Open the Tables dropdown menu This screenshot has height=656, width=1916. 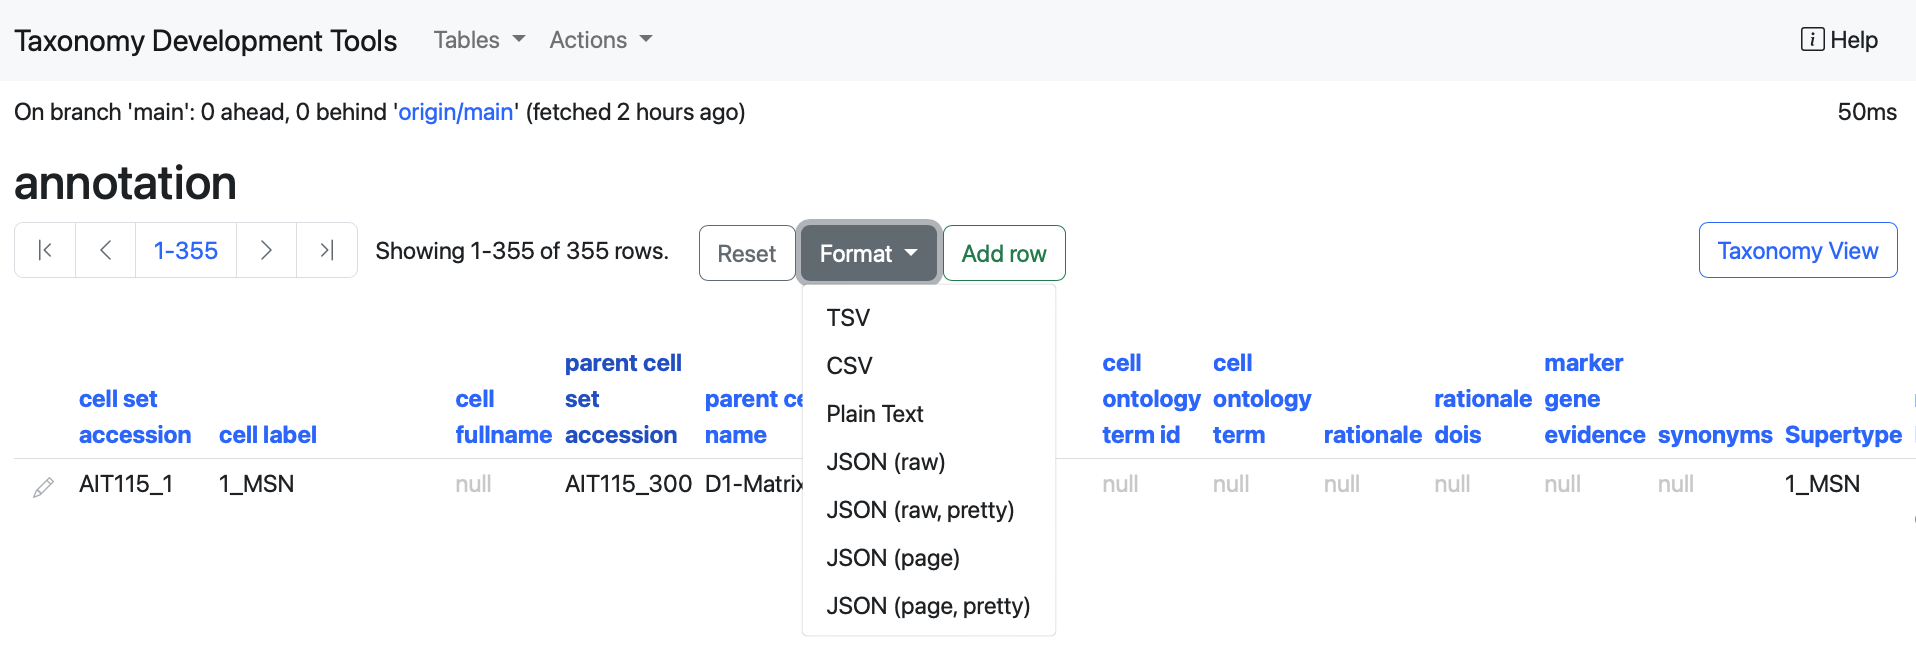[x=479, y=40]
